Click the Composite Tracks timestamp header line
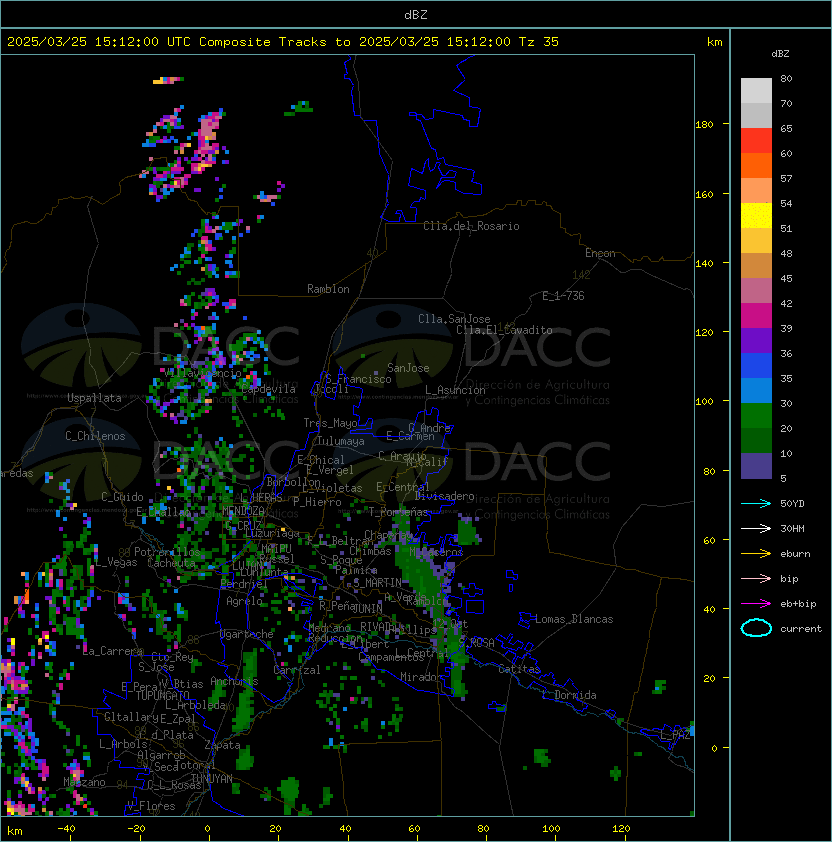The width and height of the screenshot is (832, 842). (283, 42)
